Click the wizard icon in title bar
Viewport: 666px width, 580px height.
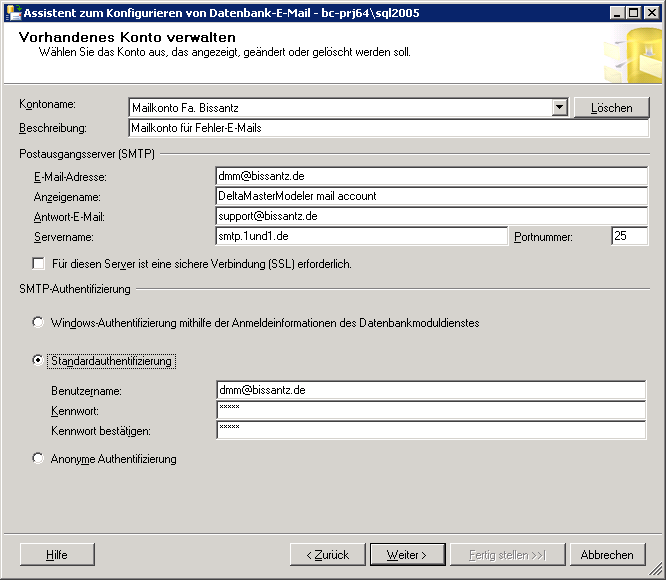coord(13,13)
